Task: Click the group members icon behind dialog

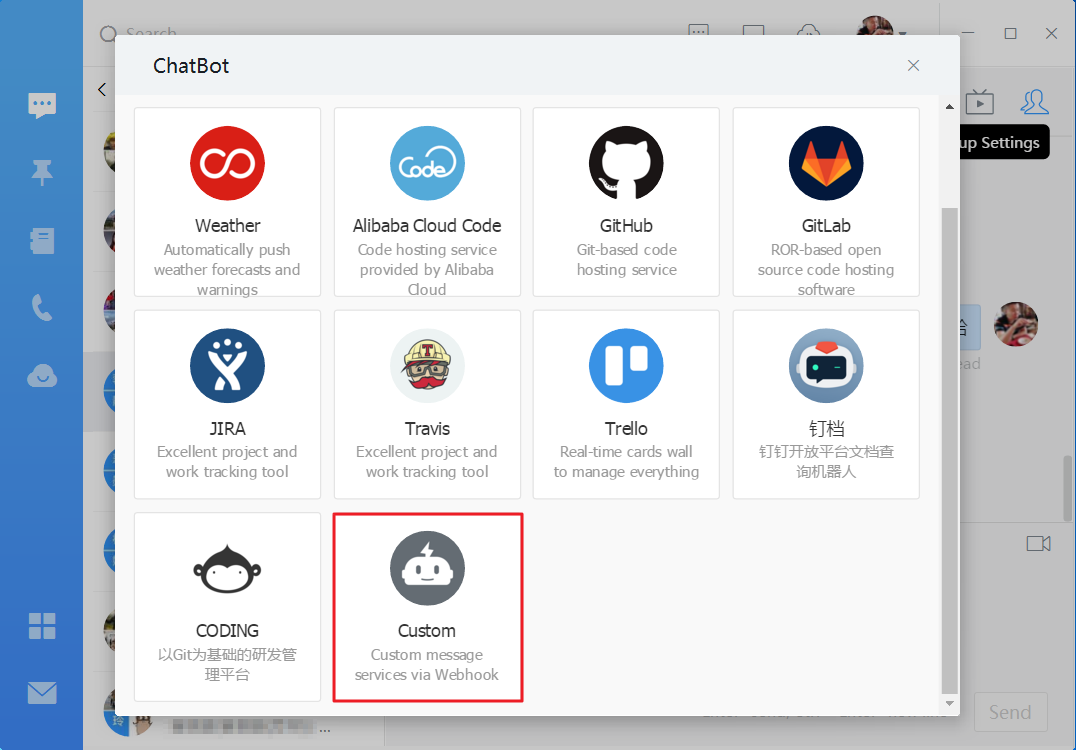Action: coord(1034,102)
